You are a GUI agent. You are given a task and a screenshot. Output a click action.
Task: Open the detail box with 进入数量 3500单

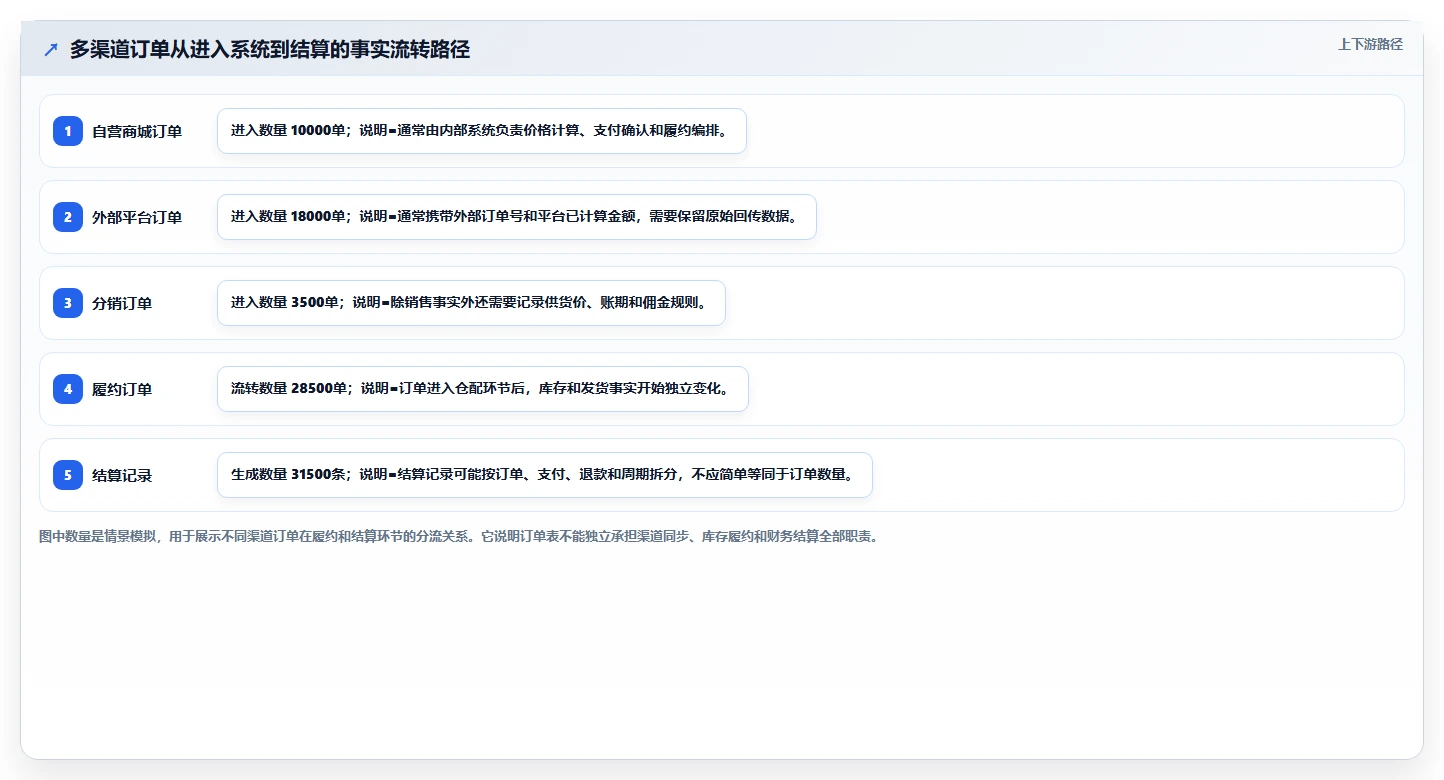pos(471,303)
